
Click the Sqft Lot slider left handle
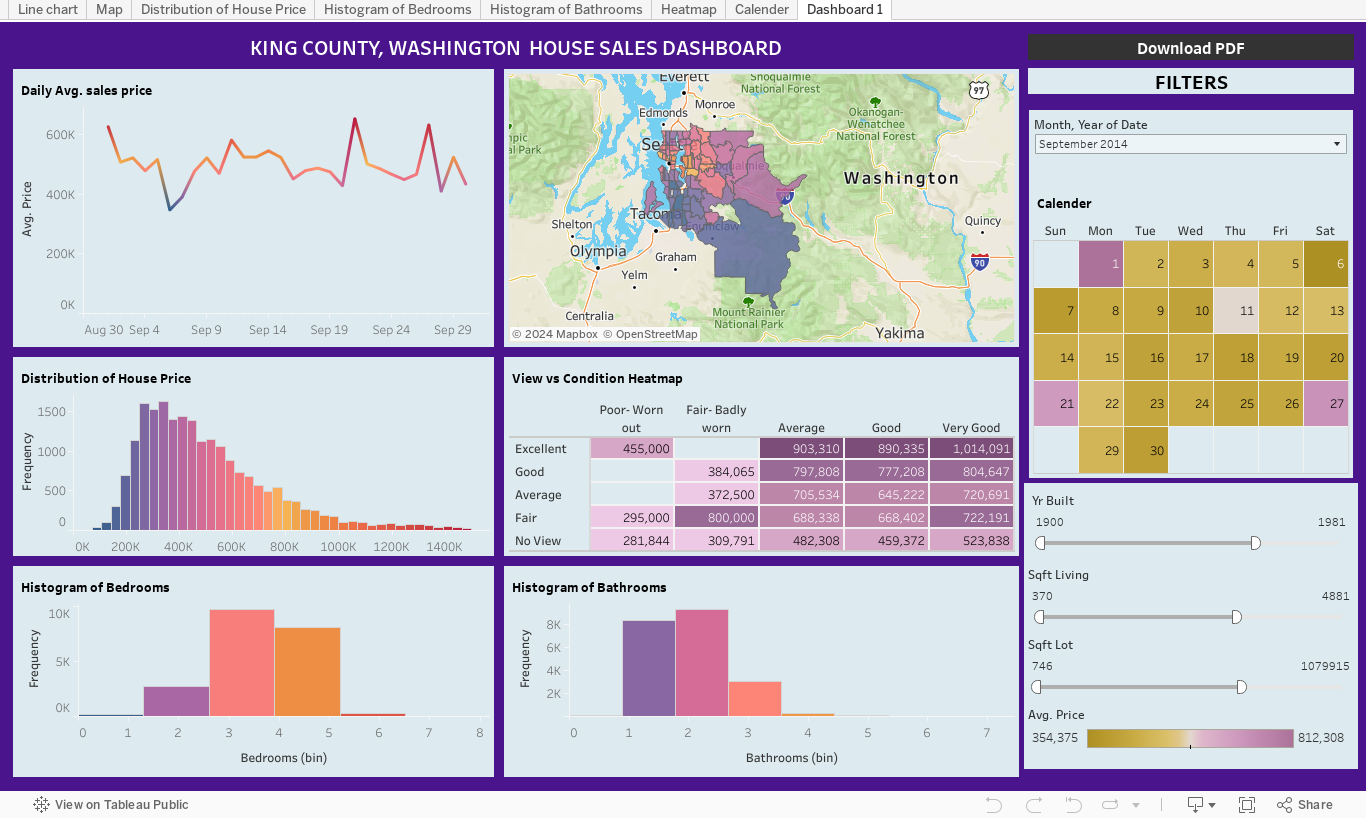[x=1036, y=687]
